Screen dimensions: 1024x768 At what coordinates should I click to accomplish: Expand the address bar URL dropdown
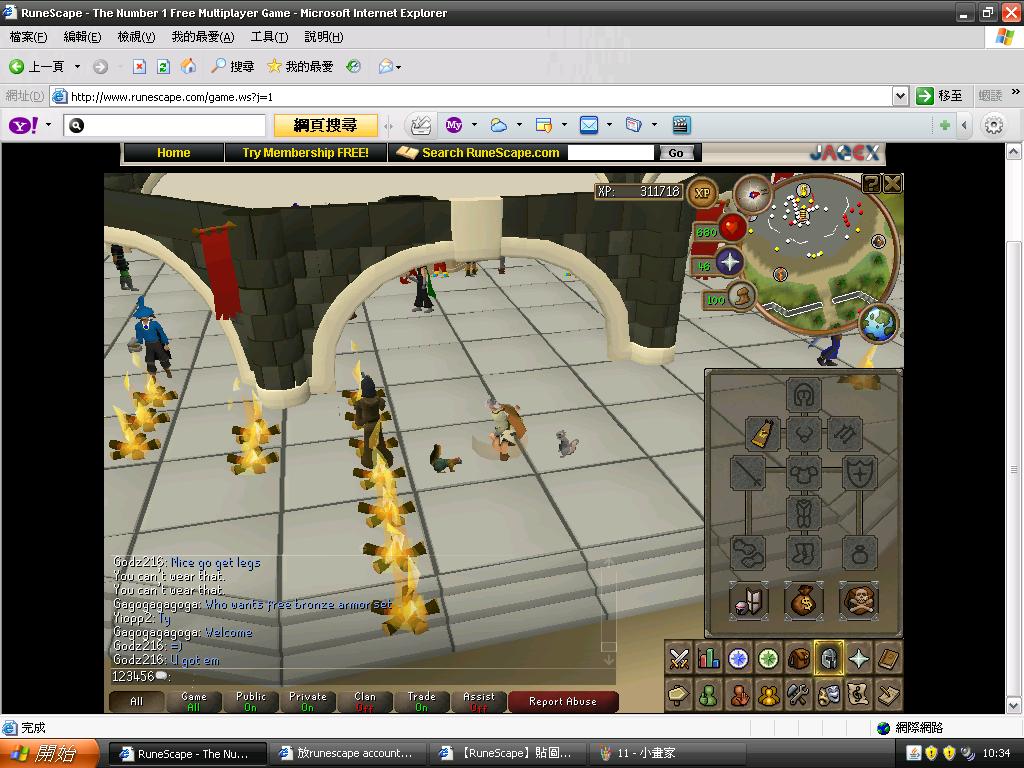point(900,96)
